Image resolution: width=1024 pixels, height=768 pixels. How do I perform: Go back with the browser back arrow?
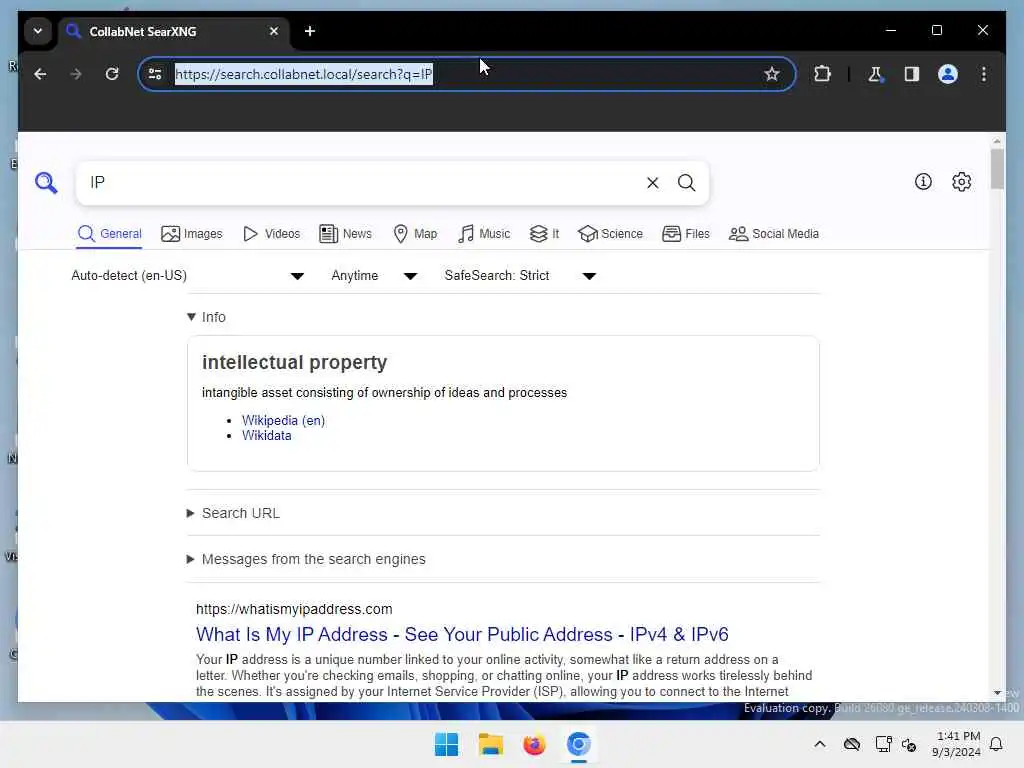click(40, 74)
